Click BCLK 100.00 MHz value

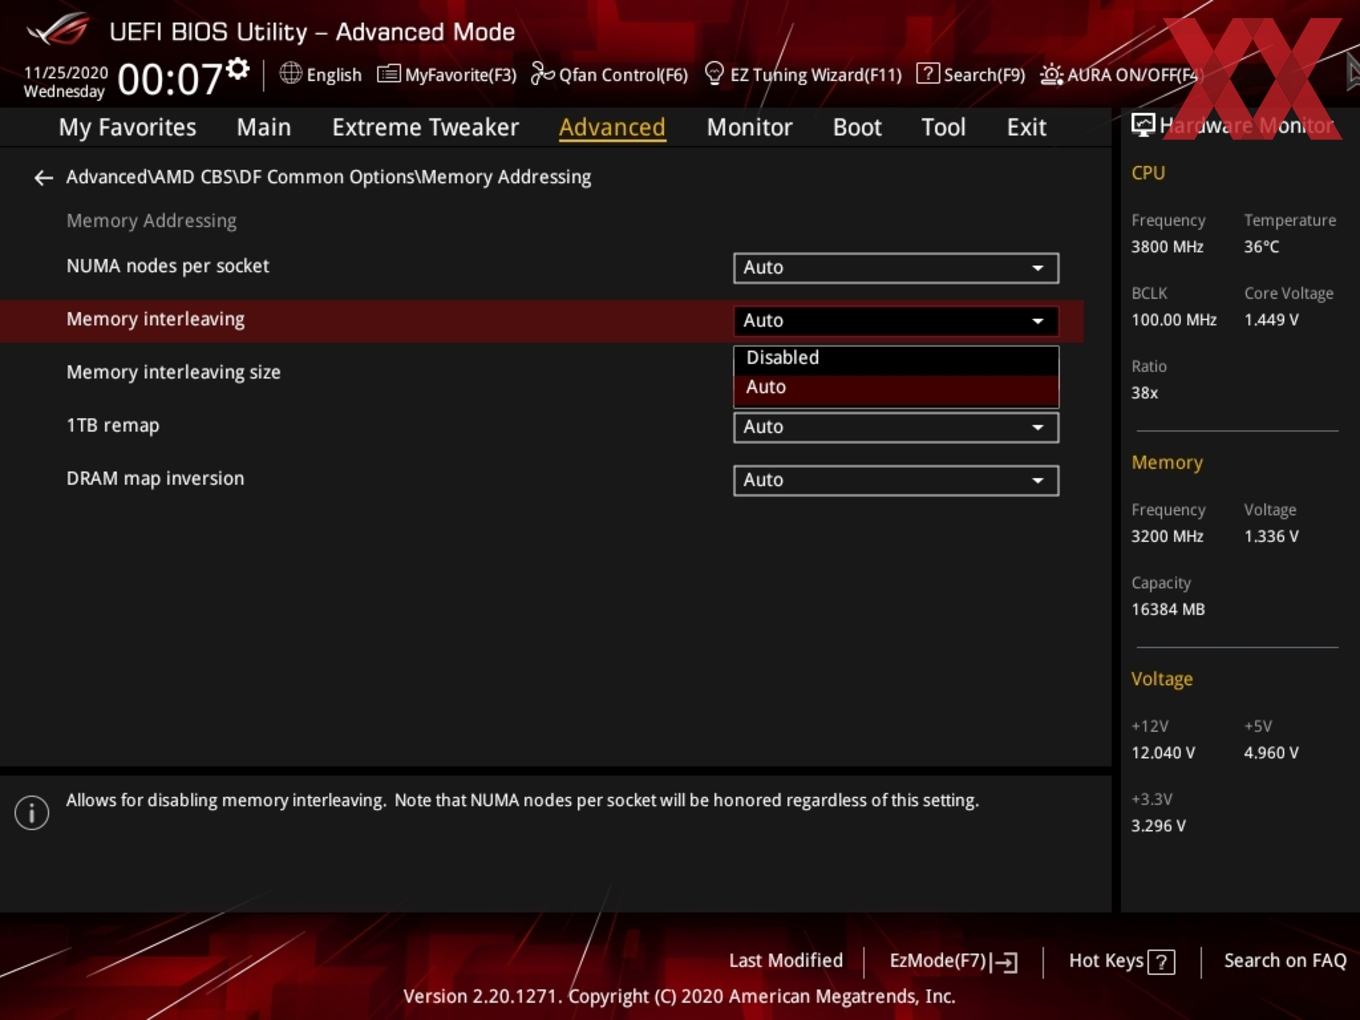(1174, 320)
